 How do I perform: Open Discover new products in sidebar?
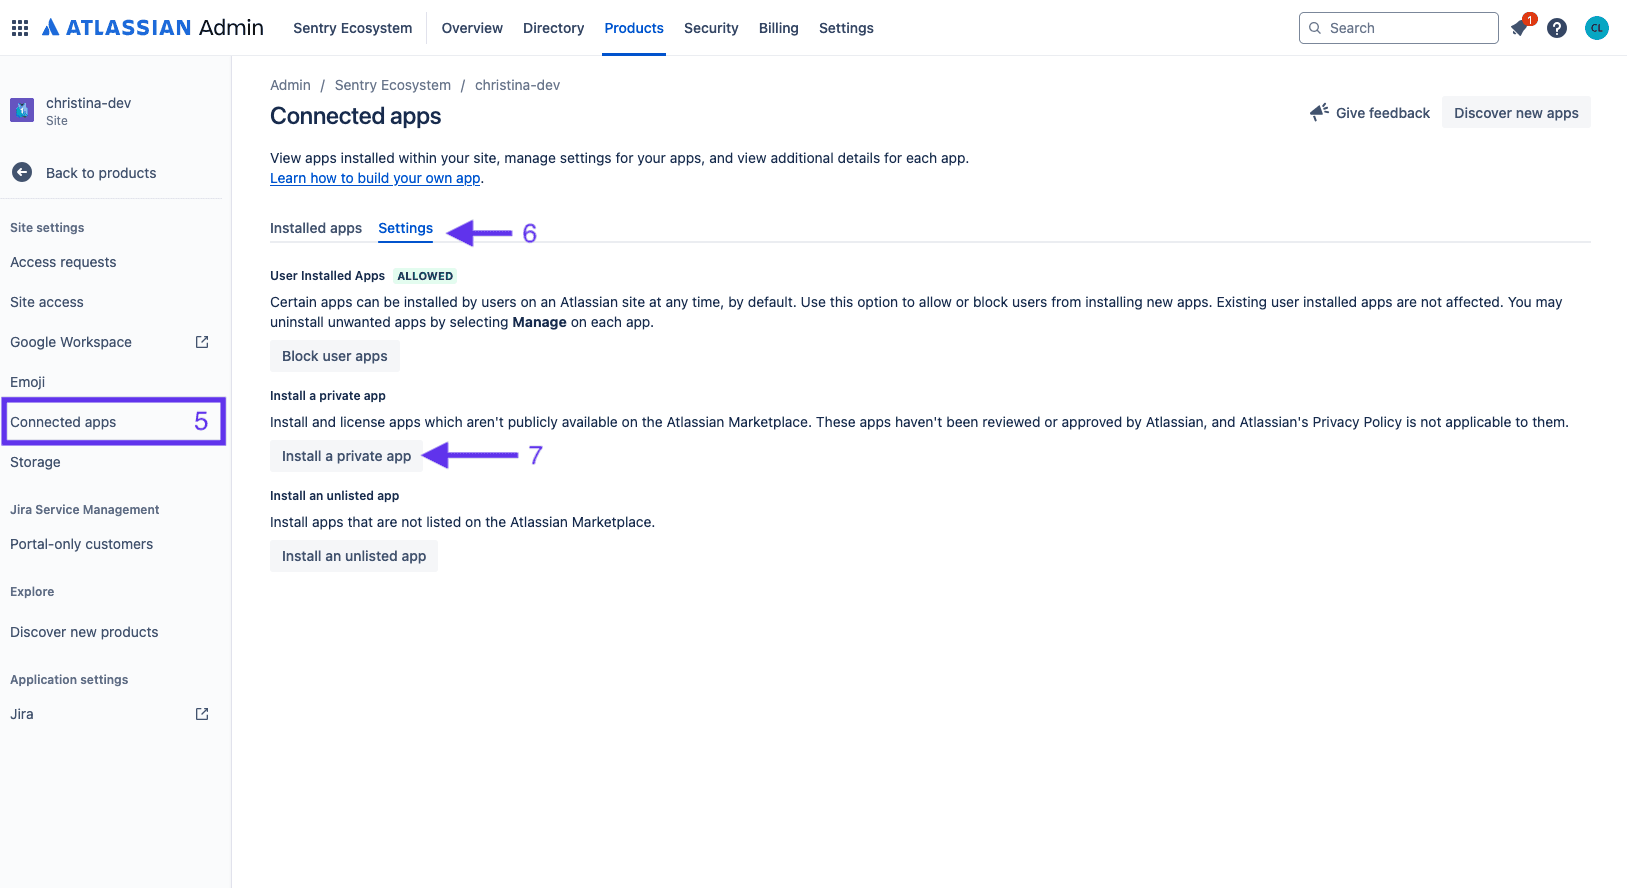(x=84, y=632)
